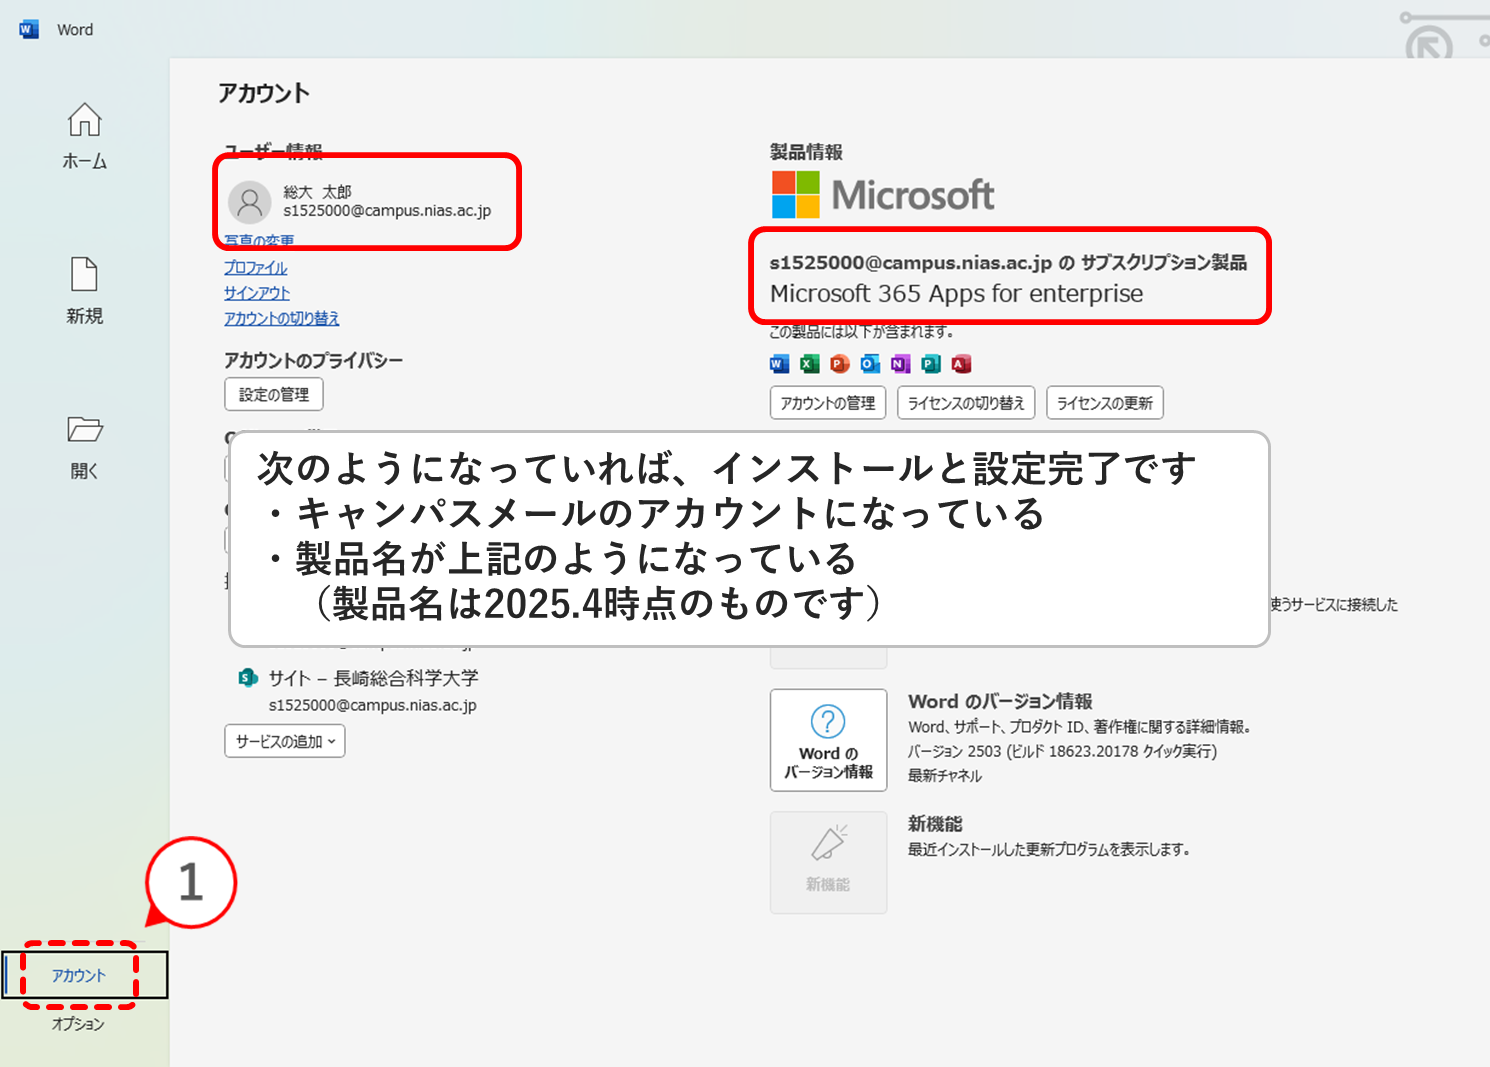Click the 最新チャネル text
Screen dimensions: 1490x1067
coord(945,775)
